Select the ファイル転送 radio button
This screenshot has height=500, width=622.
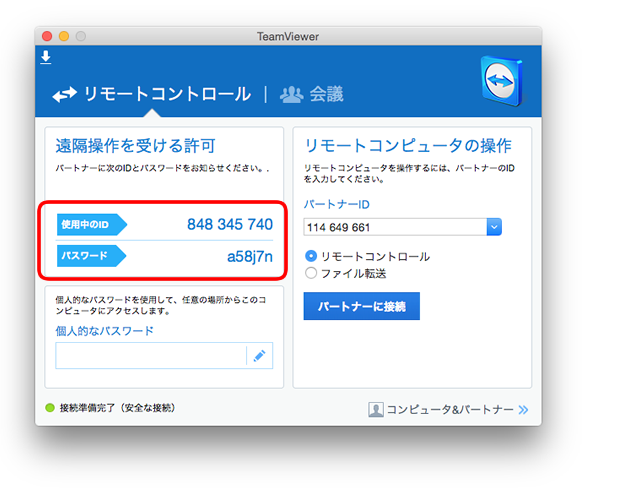click(311, 273)
